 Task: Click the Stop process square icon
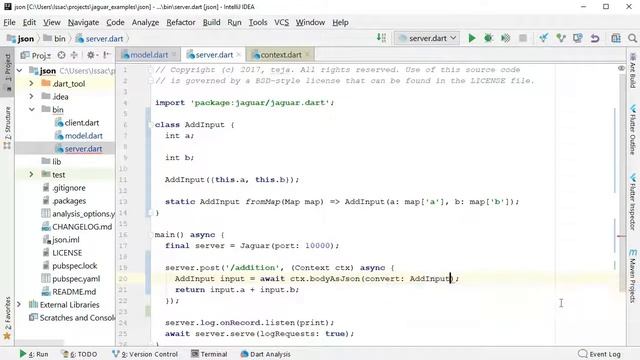[522, 38]
